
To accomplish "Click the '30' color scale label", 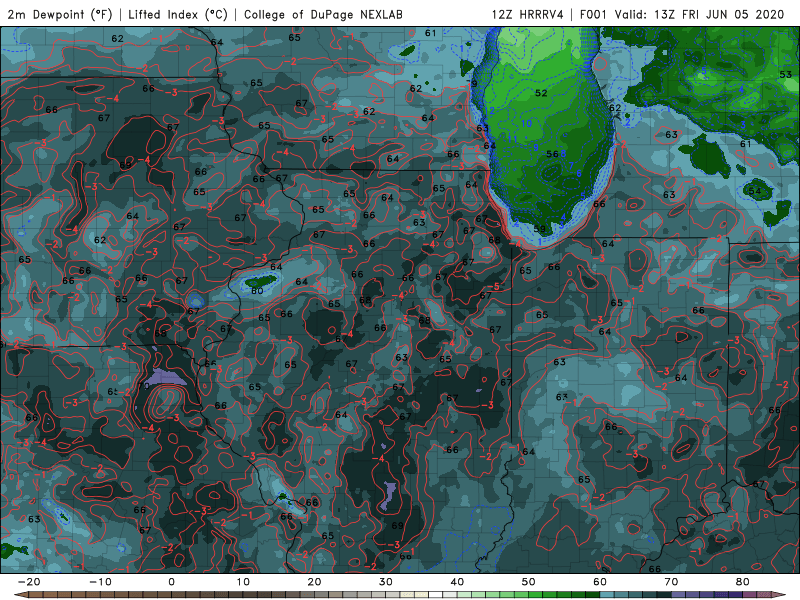I will click(x=386, y=582).
